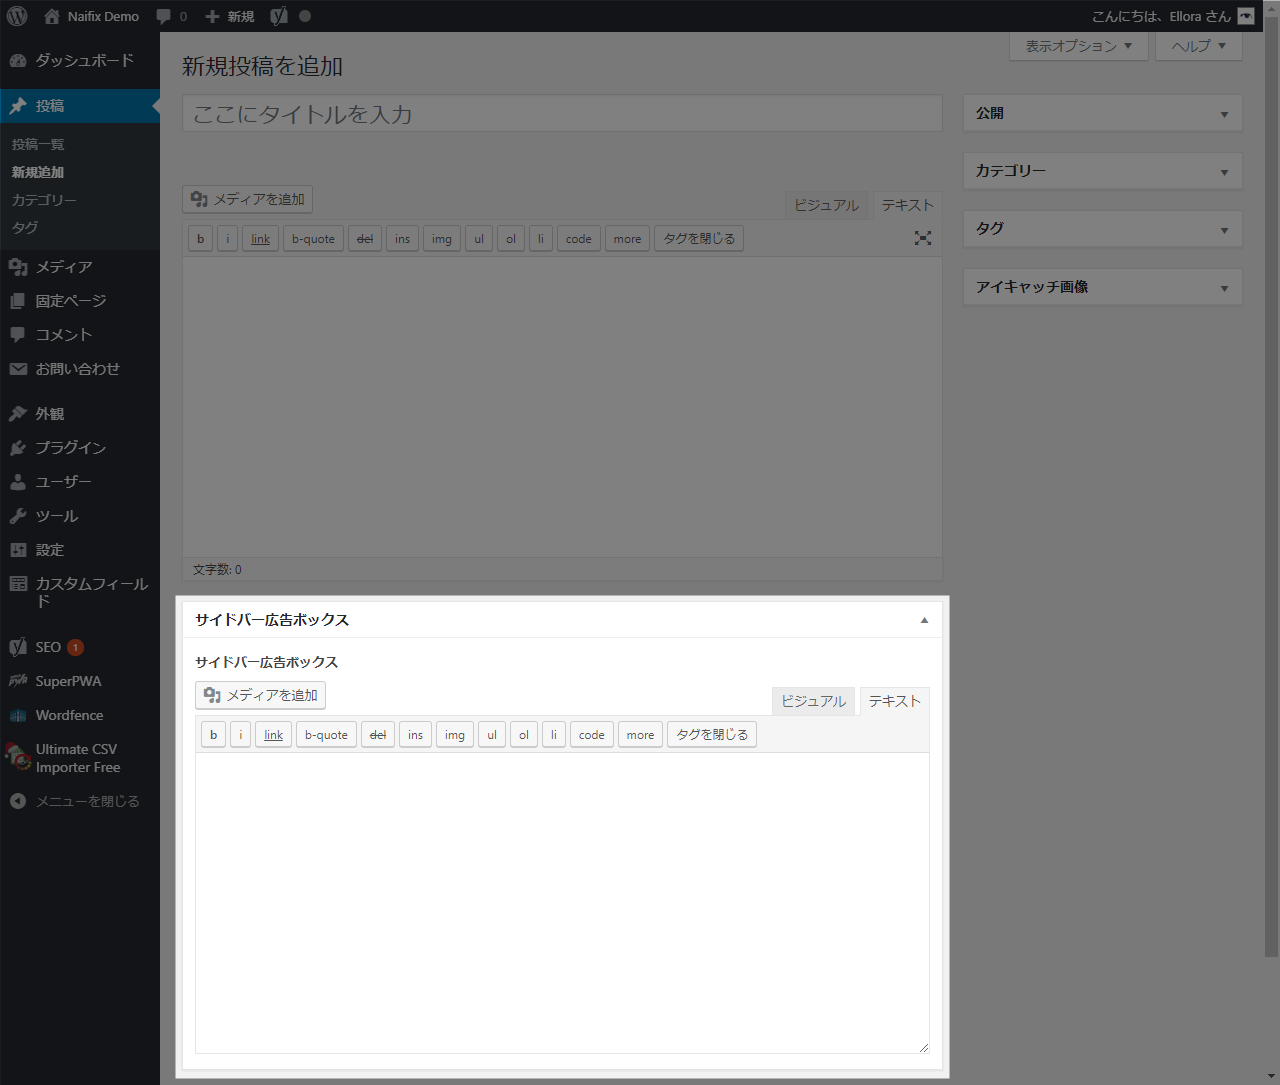Viewport: 1280px width, 1085px height.
Task: Click ad box editor more quicktag
Action: (640, 735)
